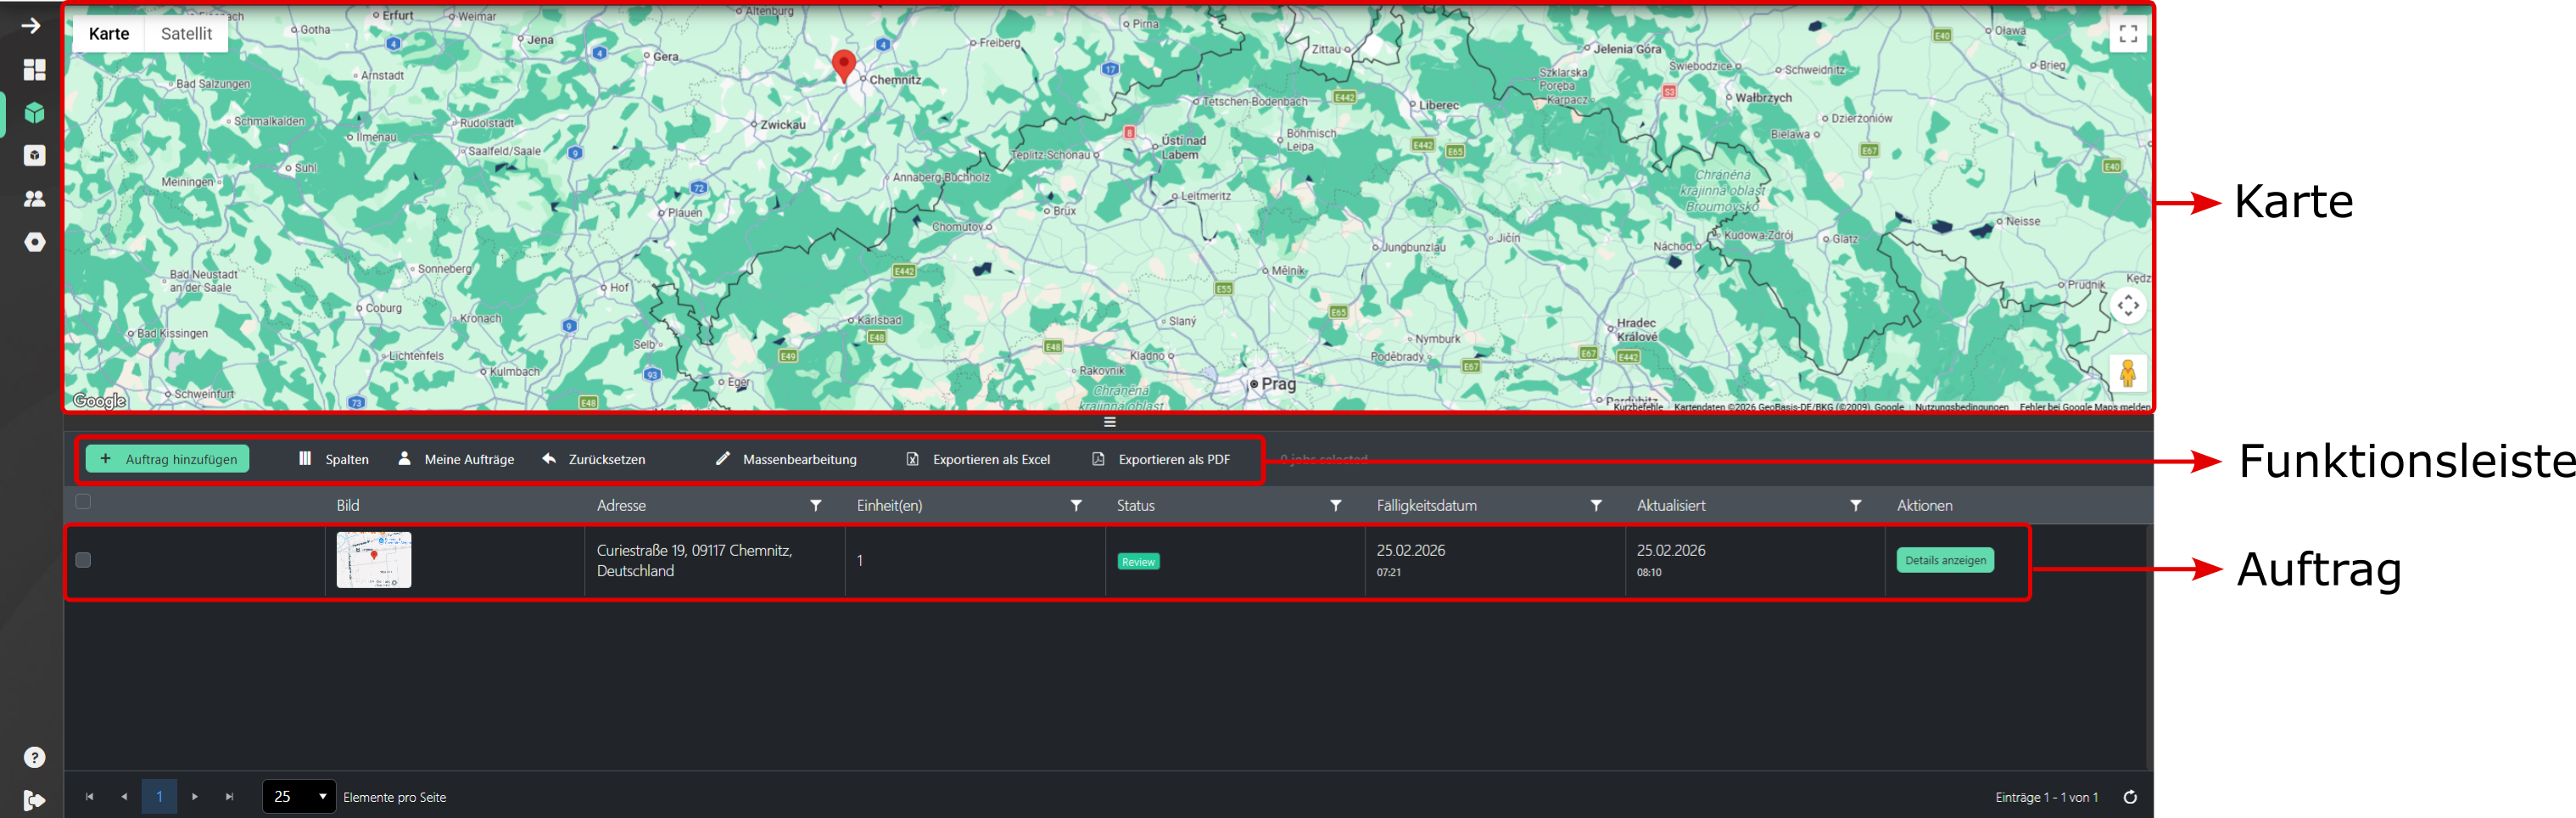
Task: Select the checkbox for the Curiestraße order
Action: [83, 560]
